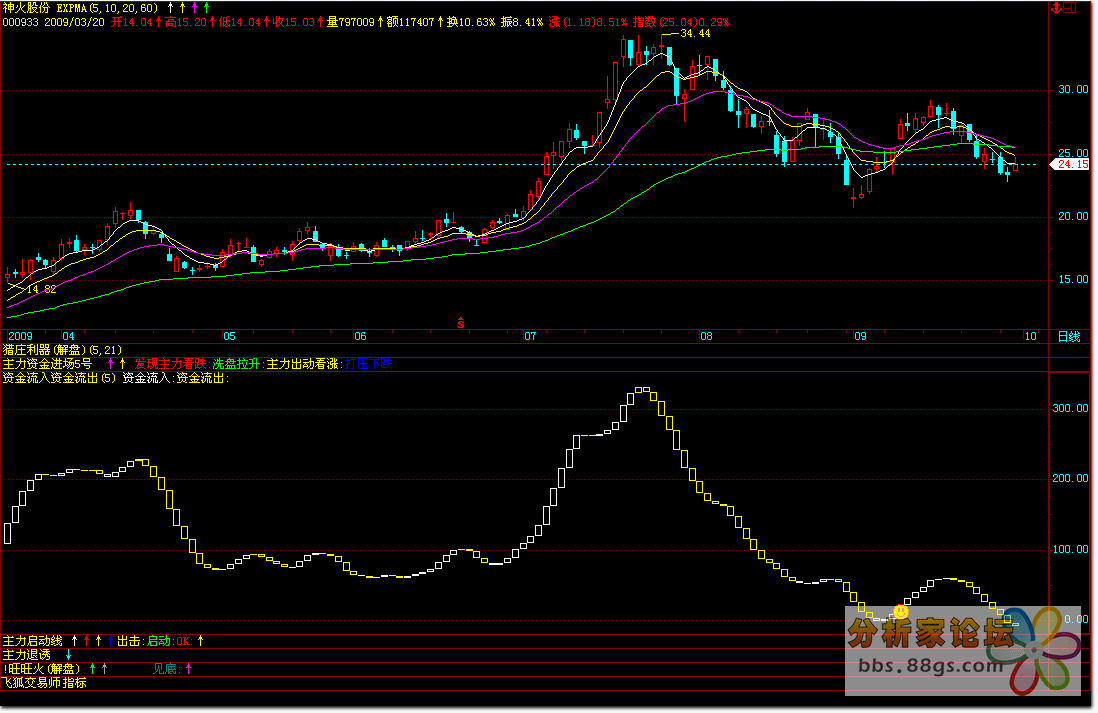This screenshot has height=713, width=1098.
Task: Click year 2009 on the time axis
Action: point(20,336)
